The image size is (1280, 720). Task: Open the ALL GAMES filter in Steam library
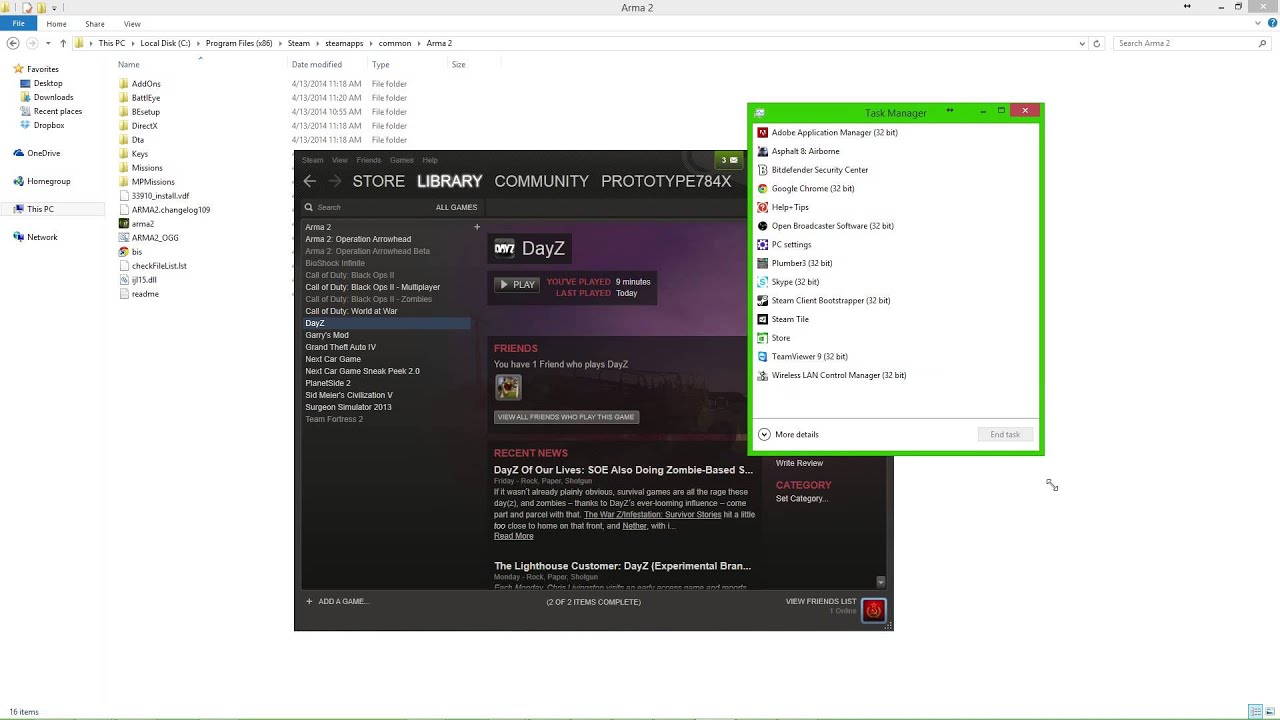pyautogui.click(x=456, y=207)
